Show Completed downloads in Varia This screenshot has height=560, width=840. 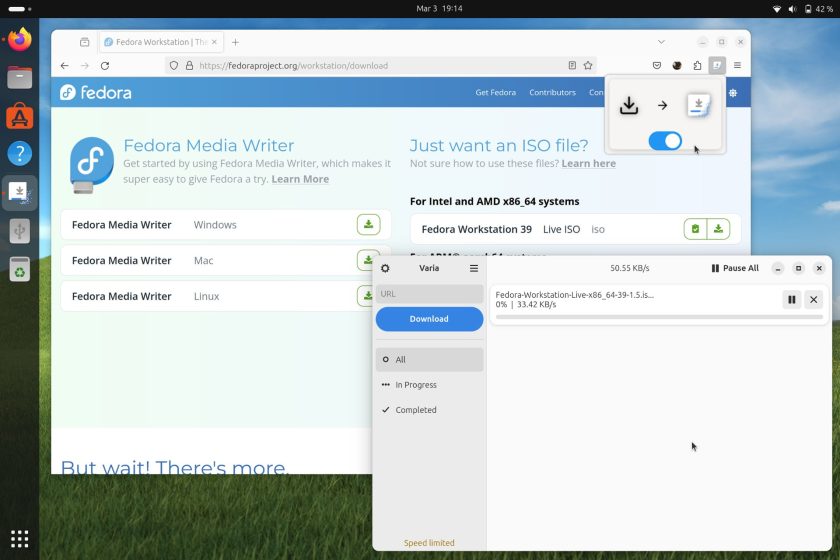coord(429,410)
